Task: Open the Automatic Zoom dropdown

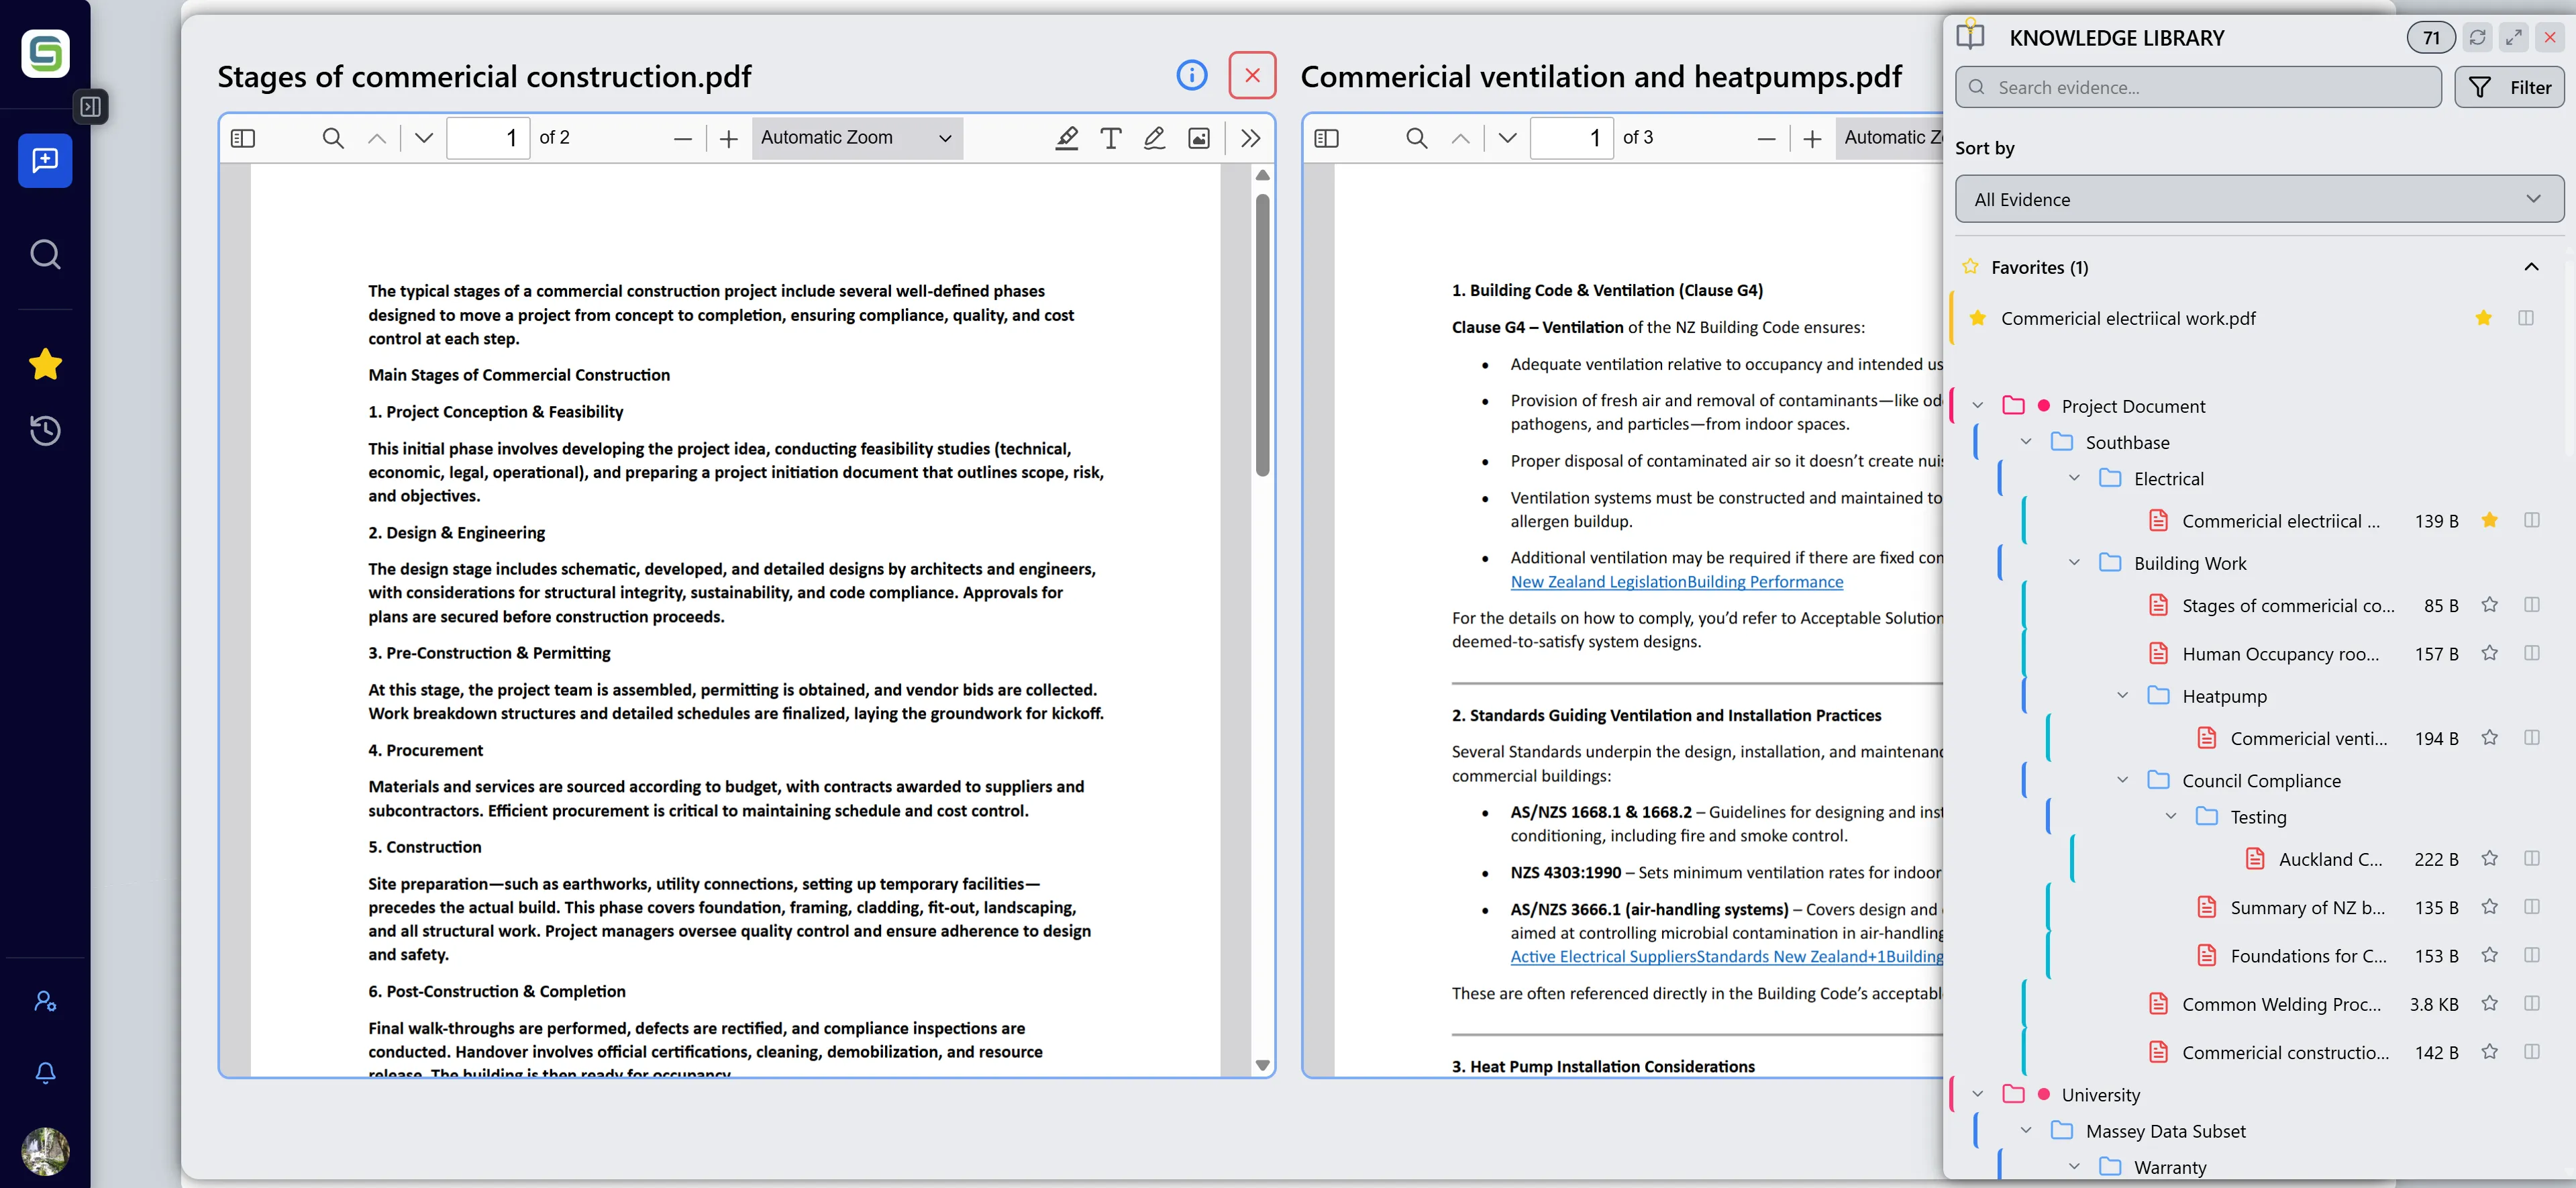Action: (x=856, y=138)
